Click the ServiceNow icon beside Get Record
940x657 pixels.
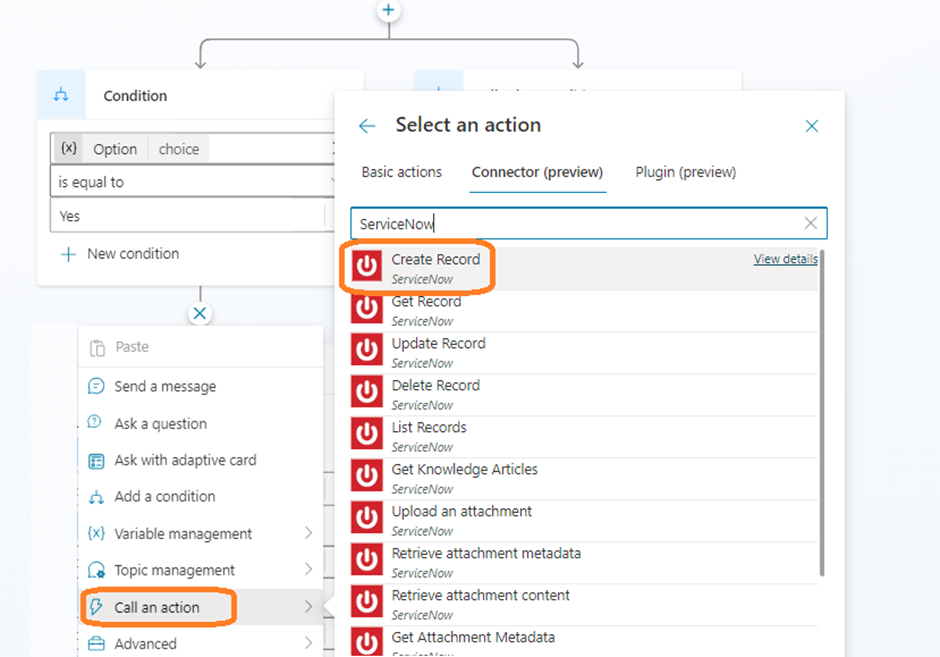pyautogui.click(x=367, y=309)
